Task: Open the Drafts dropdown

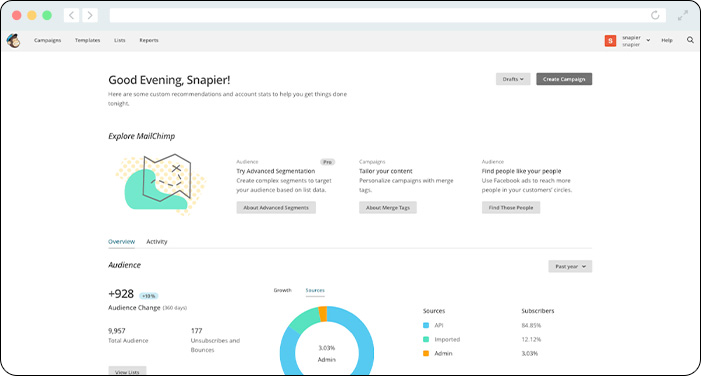Action: point(513,79)
